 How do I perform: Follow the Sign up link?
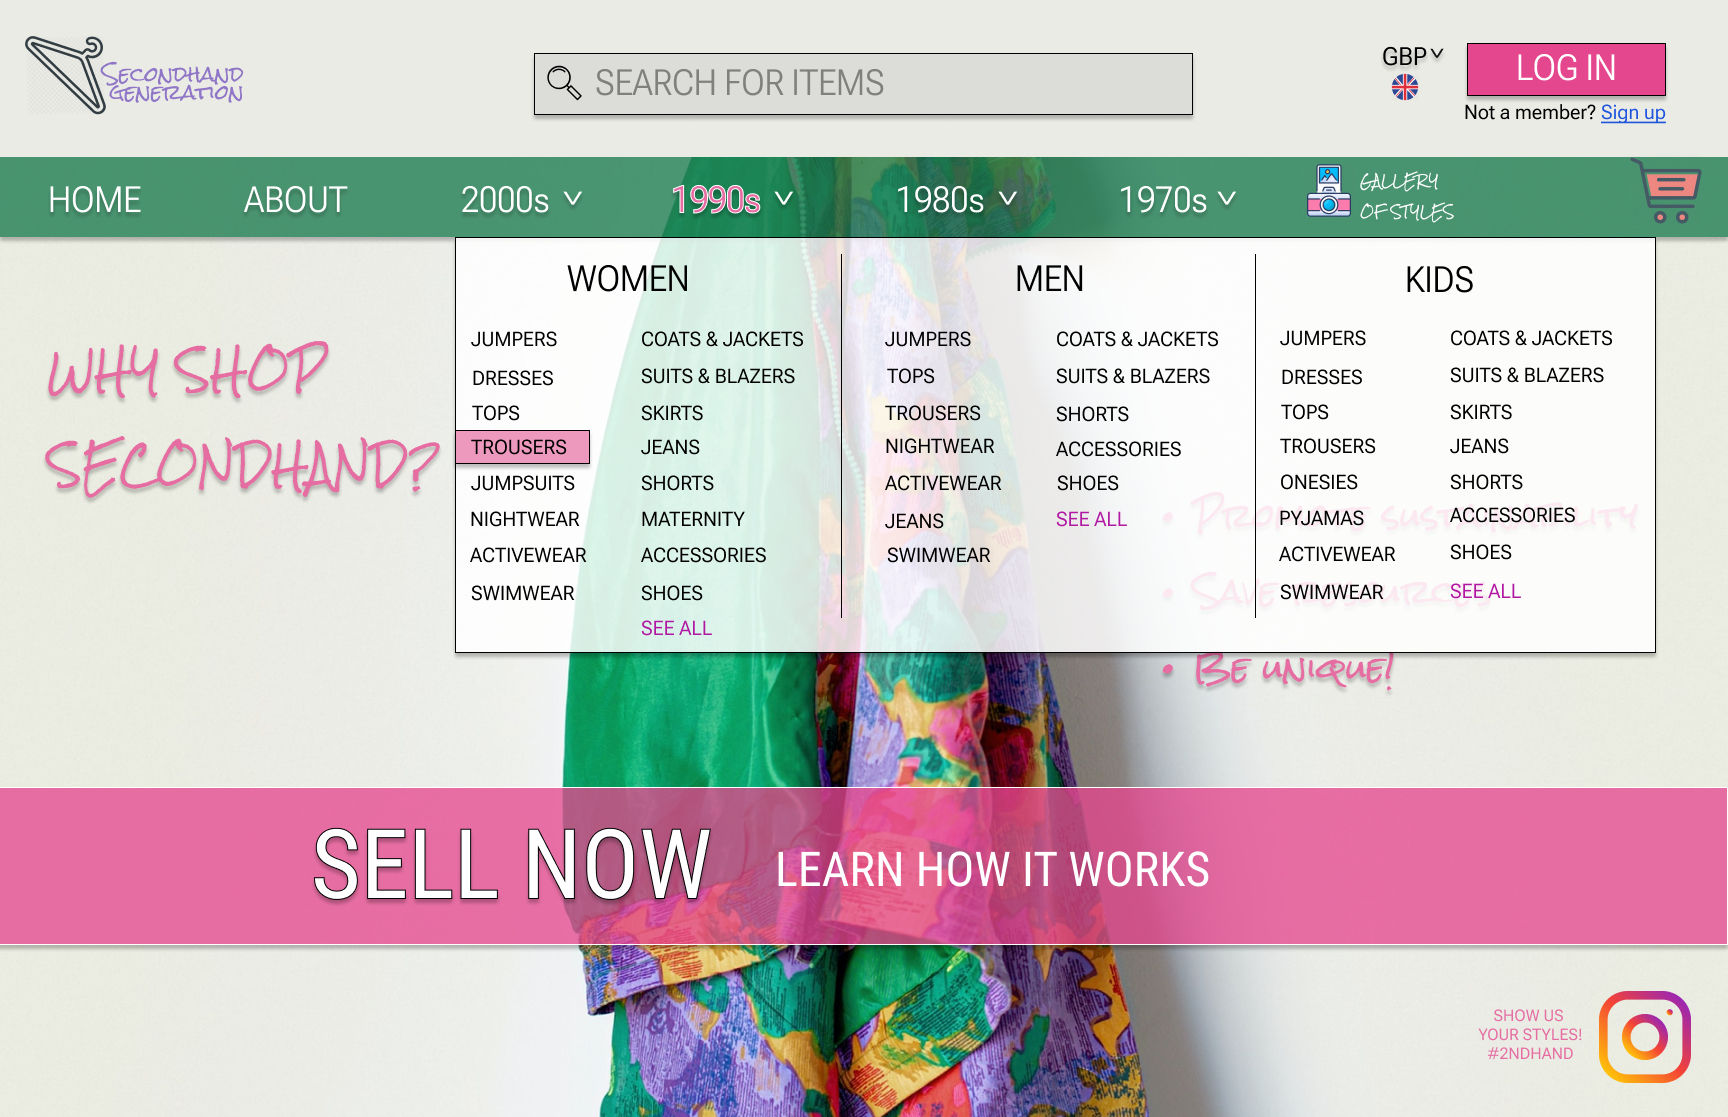click(1633, 113)
